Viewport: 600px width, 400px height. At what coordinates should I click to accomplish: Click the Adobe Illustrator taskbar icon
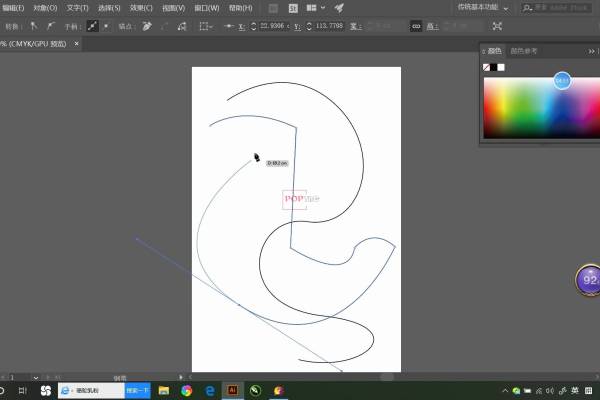[x=233, y=390]
